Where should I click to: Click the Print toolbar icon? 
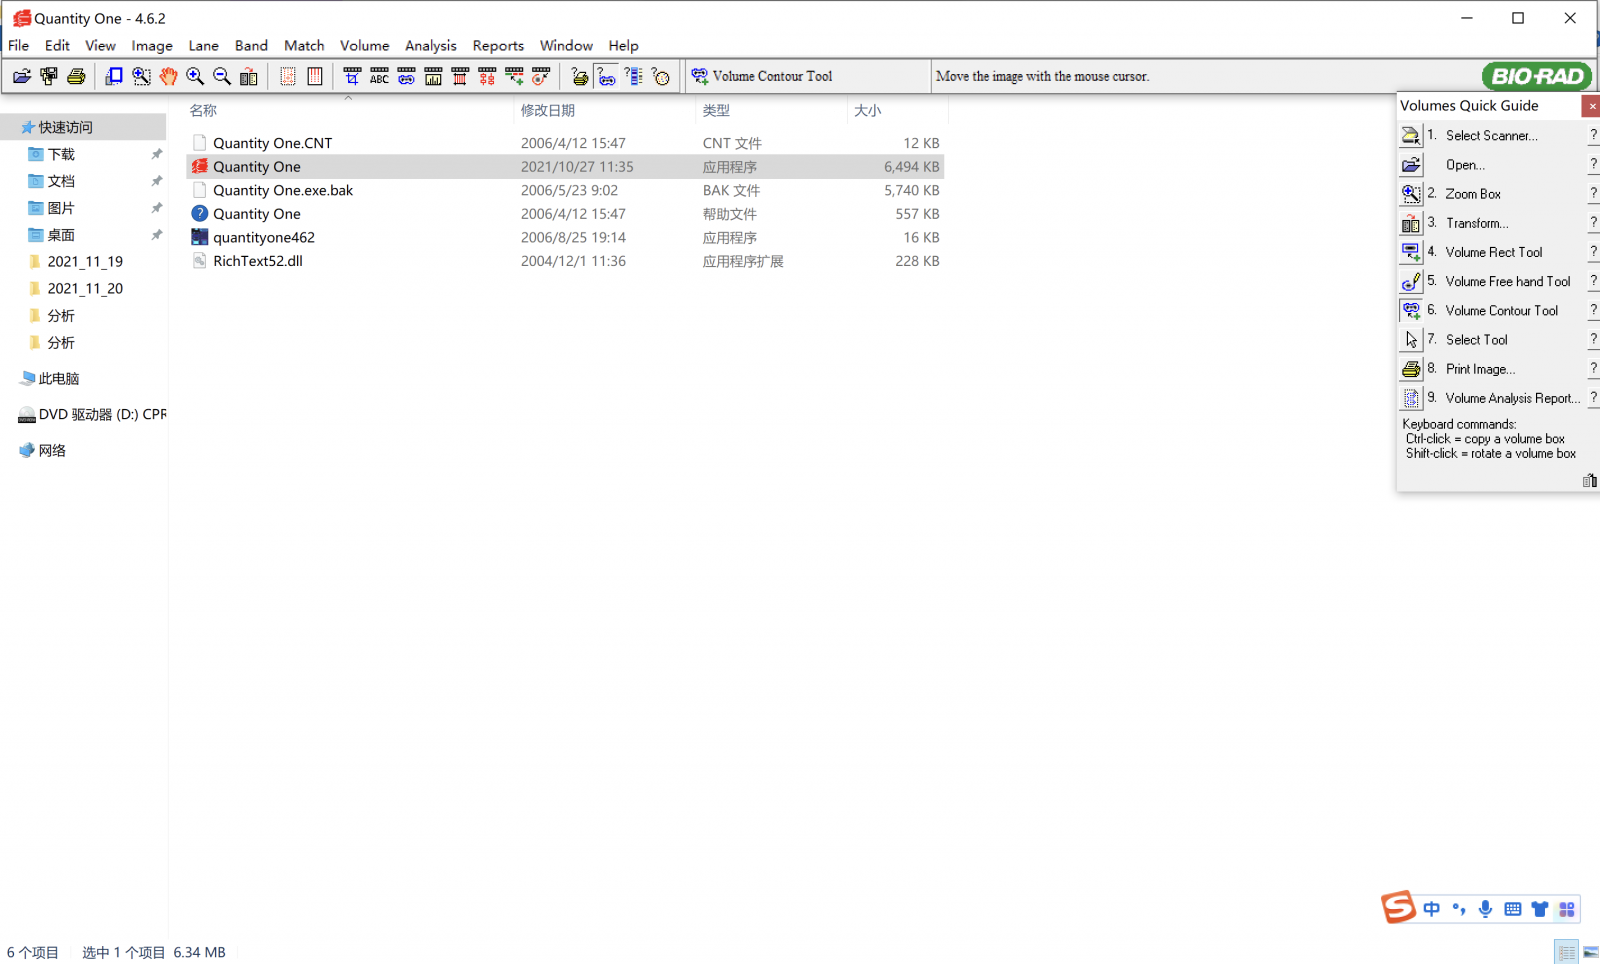(x=76, y=76)
